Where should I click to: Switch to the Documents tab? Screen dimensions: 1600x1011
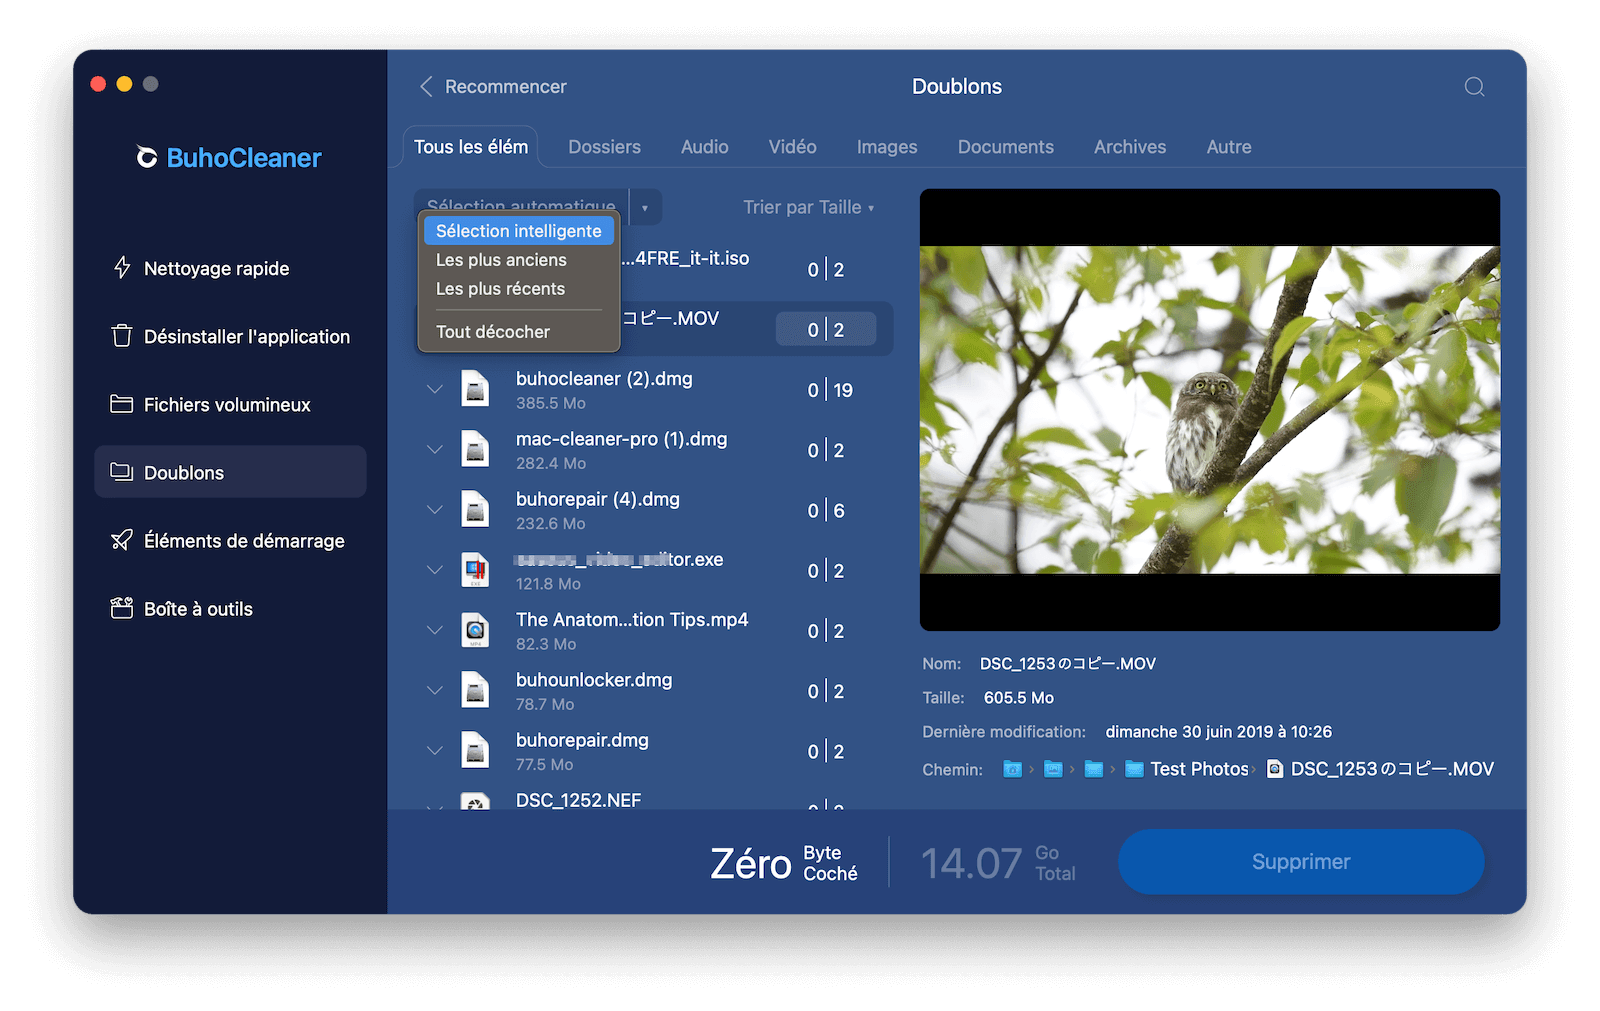1005,147
